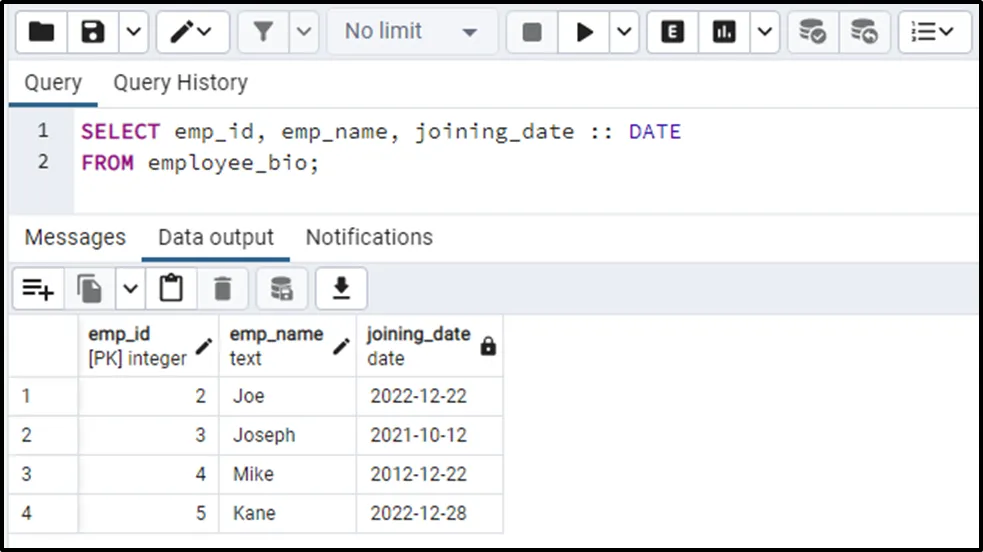The image size is (983, 552).
Task: Run the query with the Execute play button
Action: 584,32
